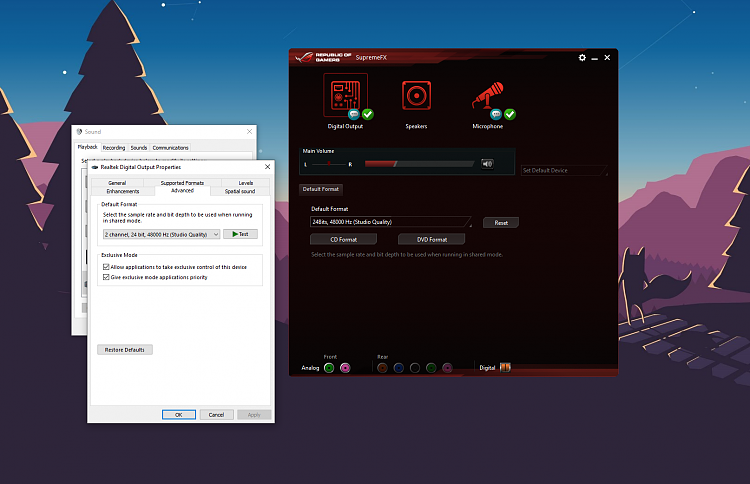The width and height of the screenshot is (750, 484).
Task: Click chat bubble badge on Microphone
Action: click(x=496, y=114)
